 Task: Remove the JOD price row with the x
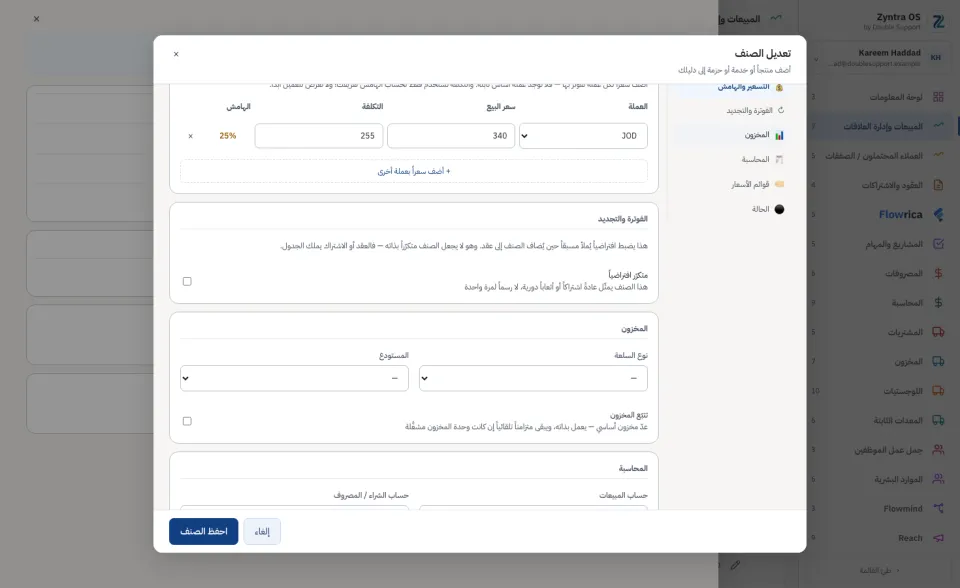click(190, 136)
